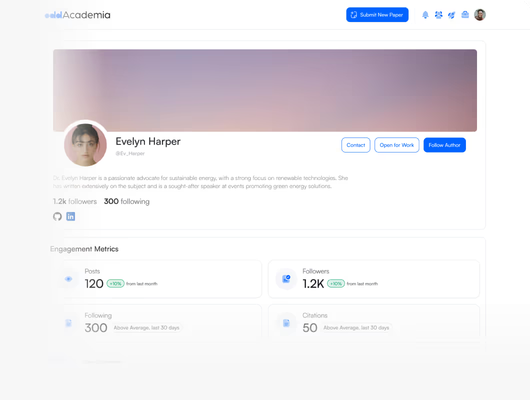Click the Citations document icon
Screen dimensions: 530x400
click(x=286, y=323)
